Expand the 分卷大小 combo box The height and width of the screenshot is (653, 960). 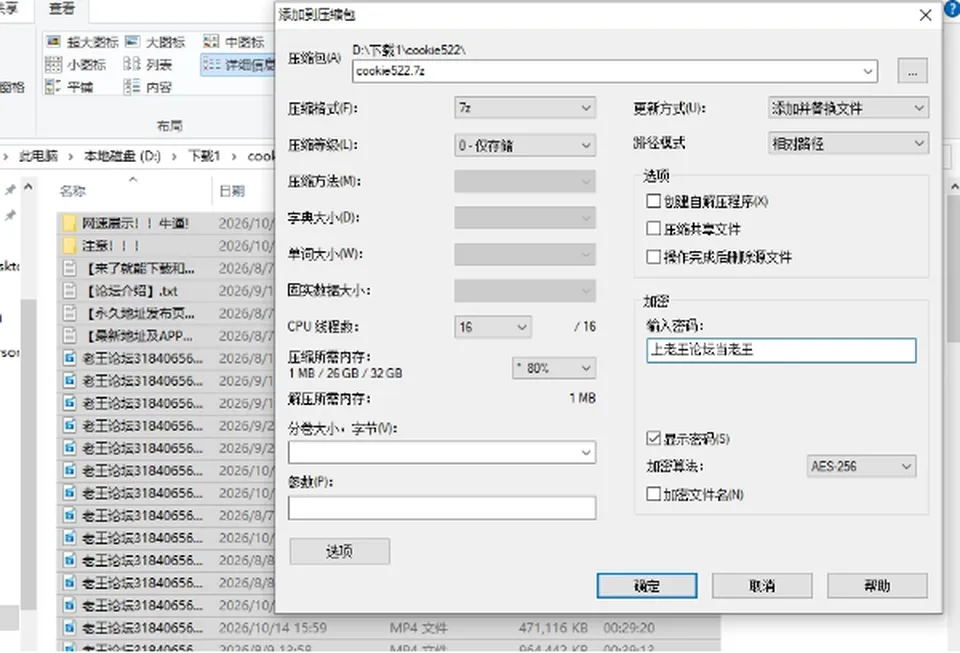click(x=442, y=452)
